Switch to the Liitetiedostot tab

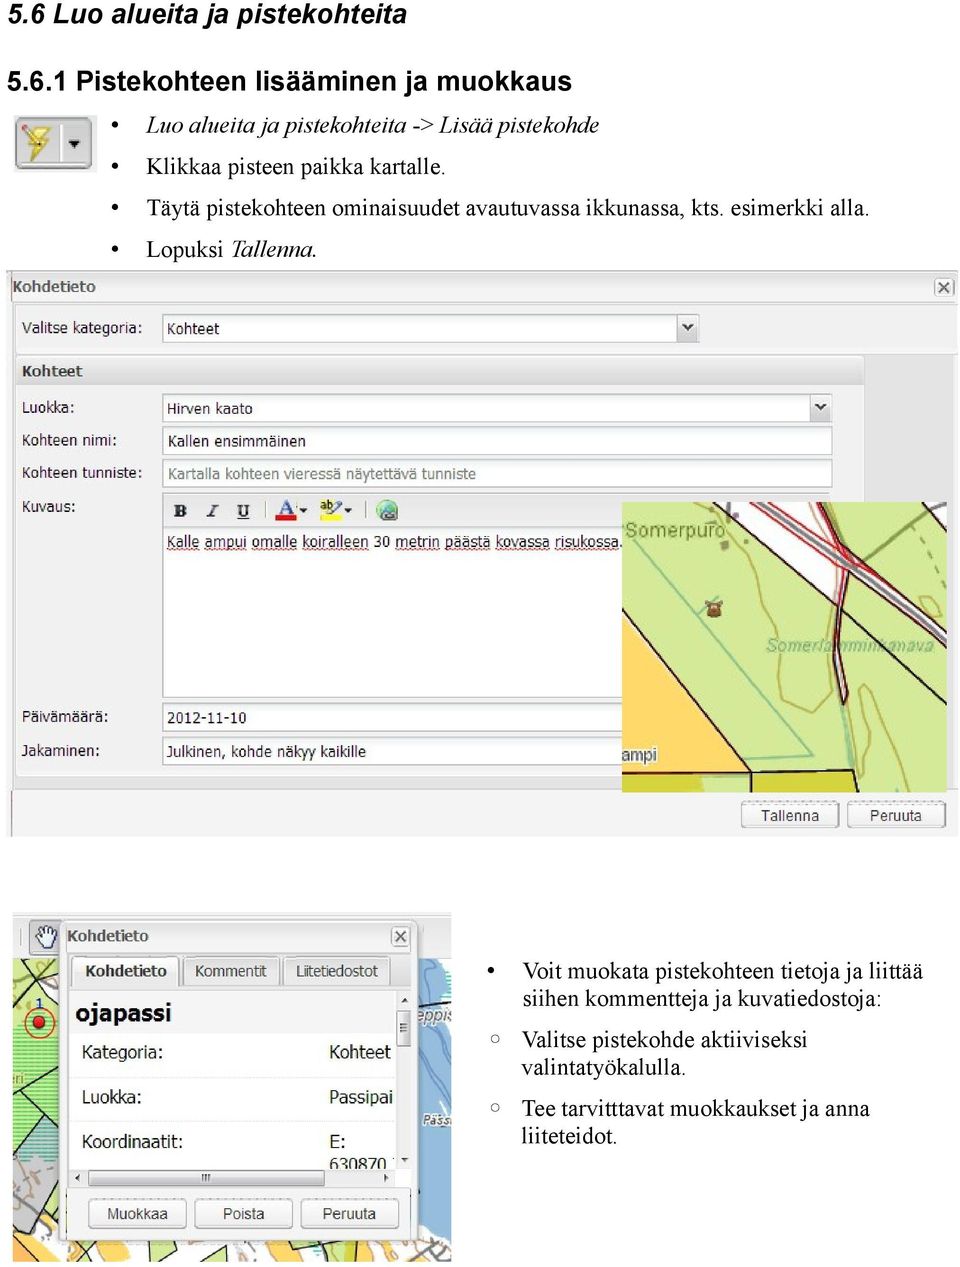coord(337,971)
